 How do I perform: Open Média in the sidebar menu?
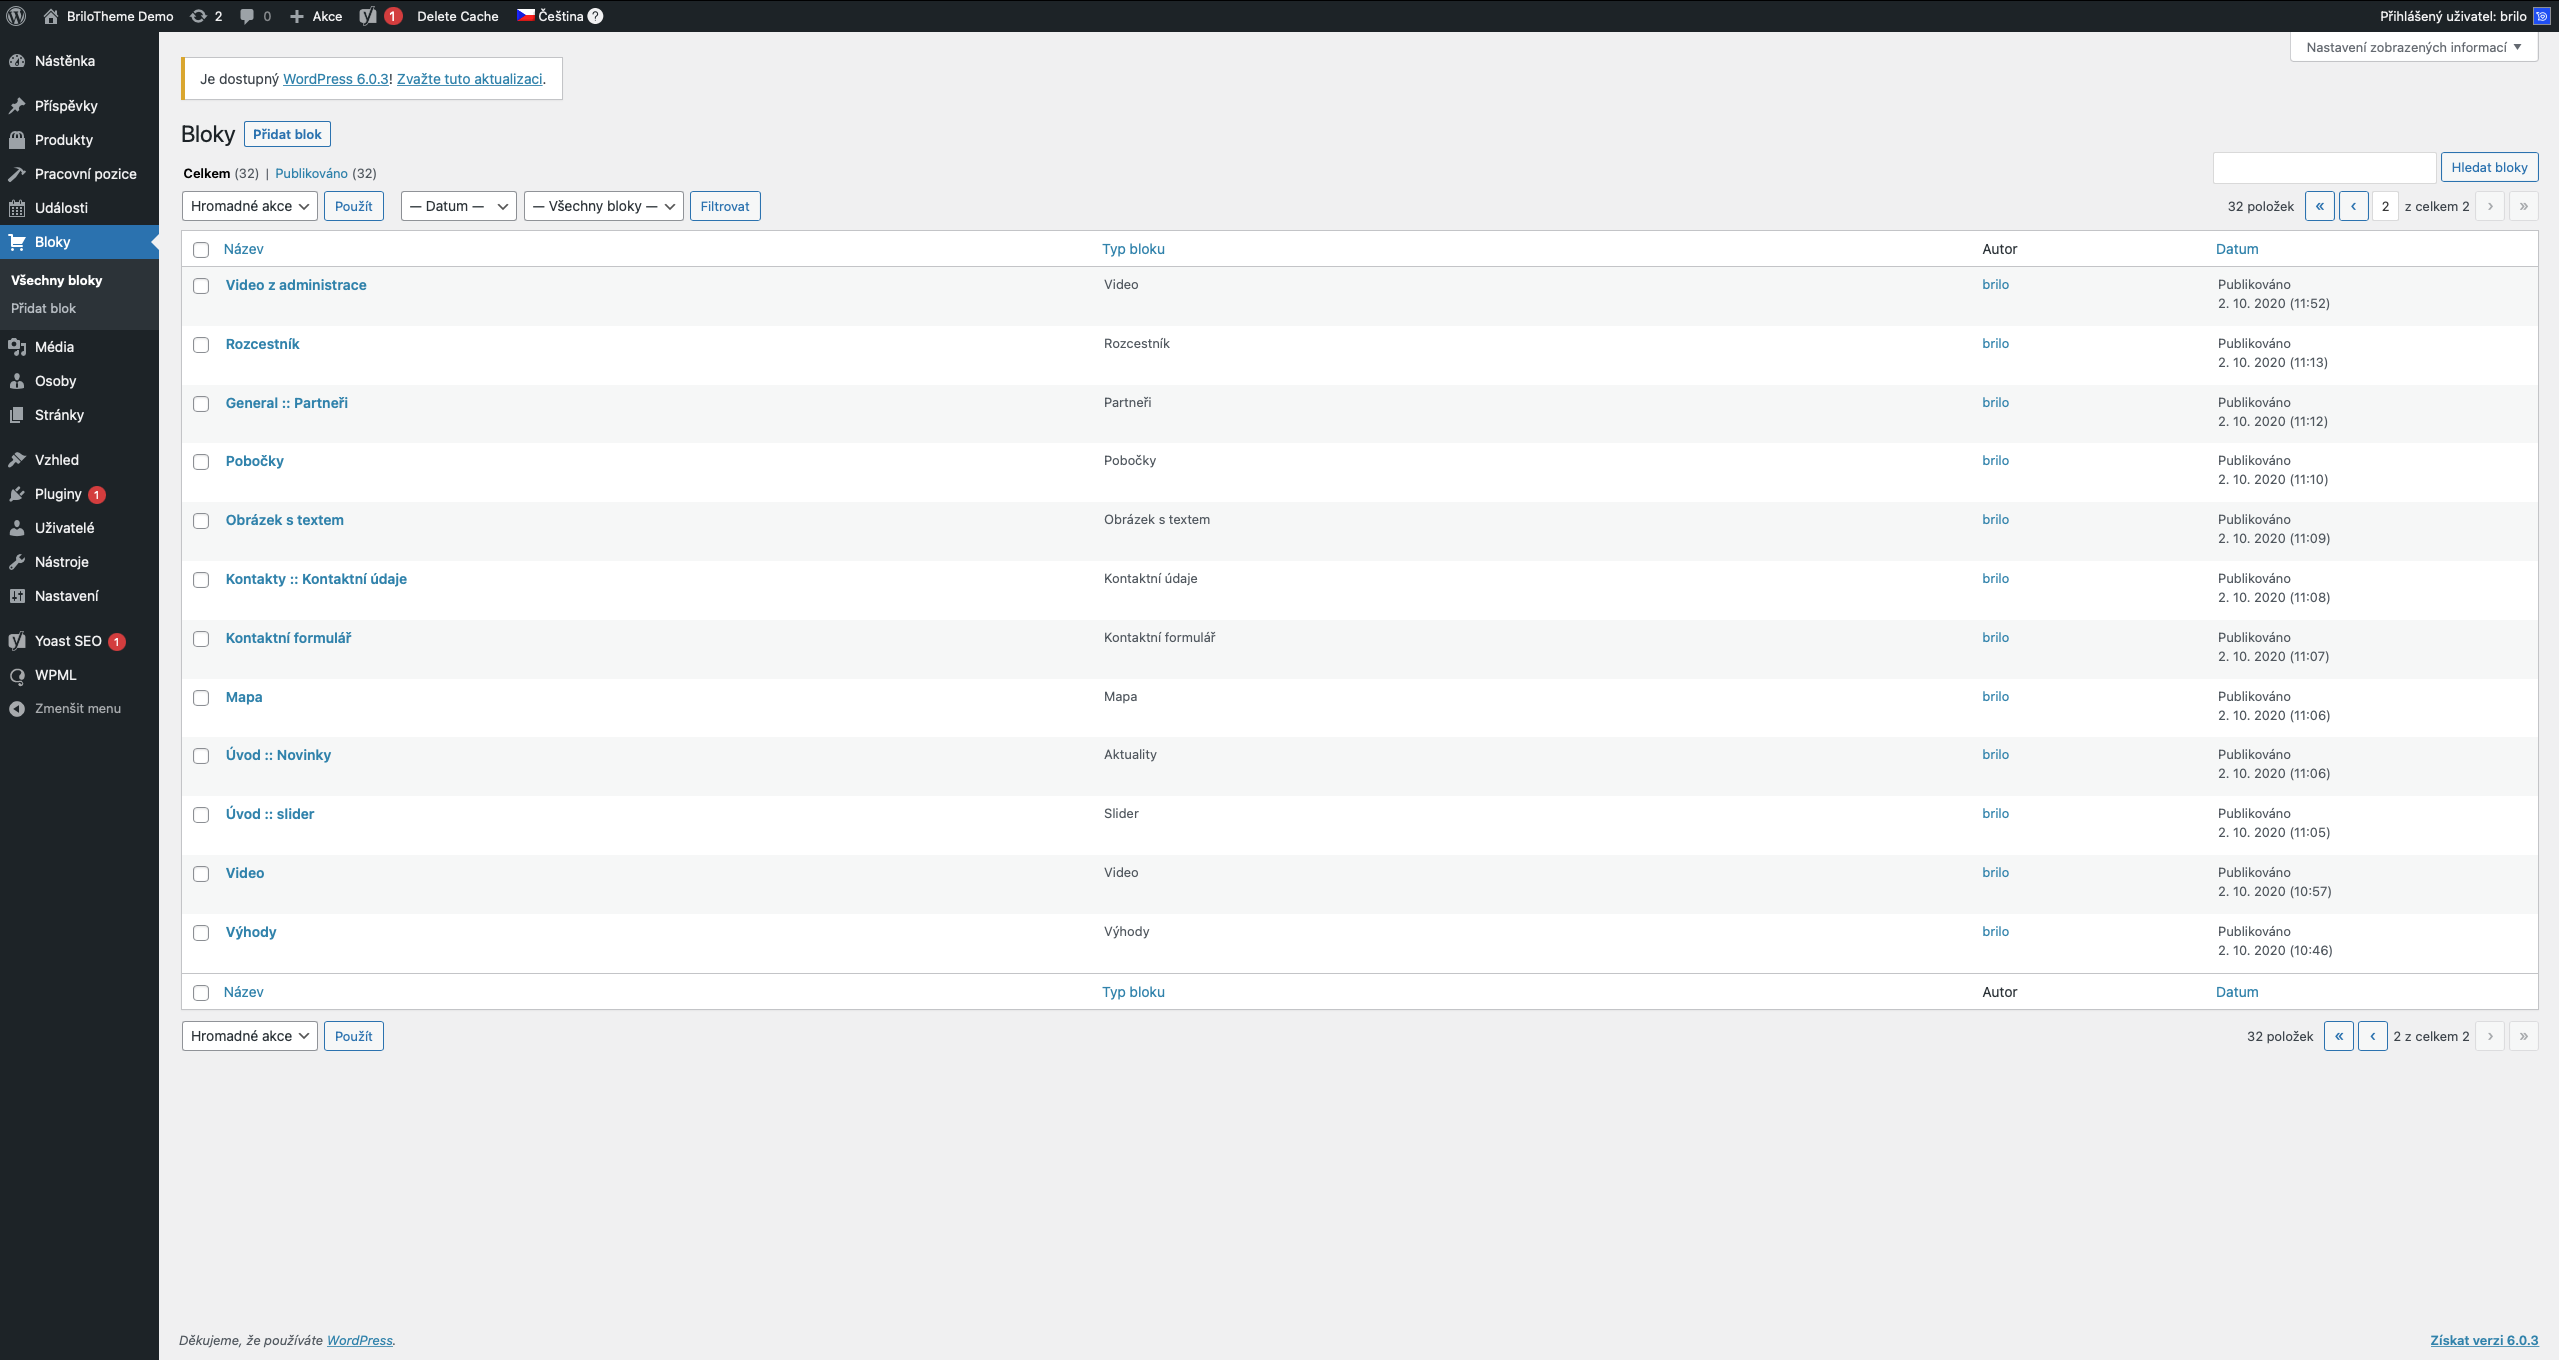[x=54, y=347]
